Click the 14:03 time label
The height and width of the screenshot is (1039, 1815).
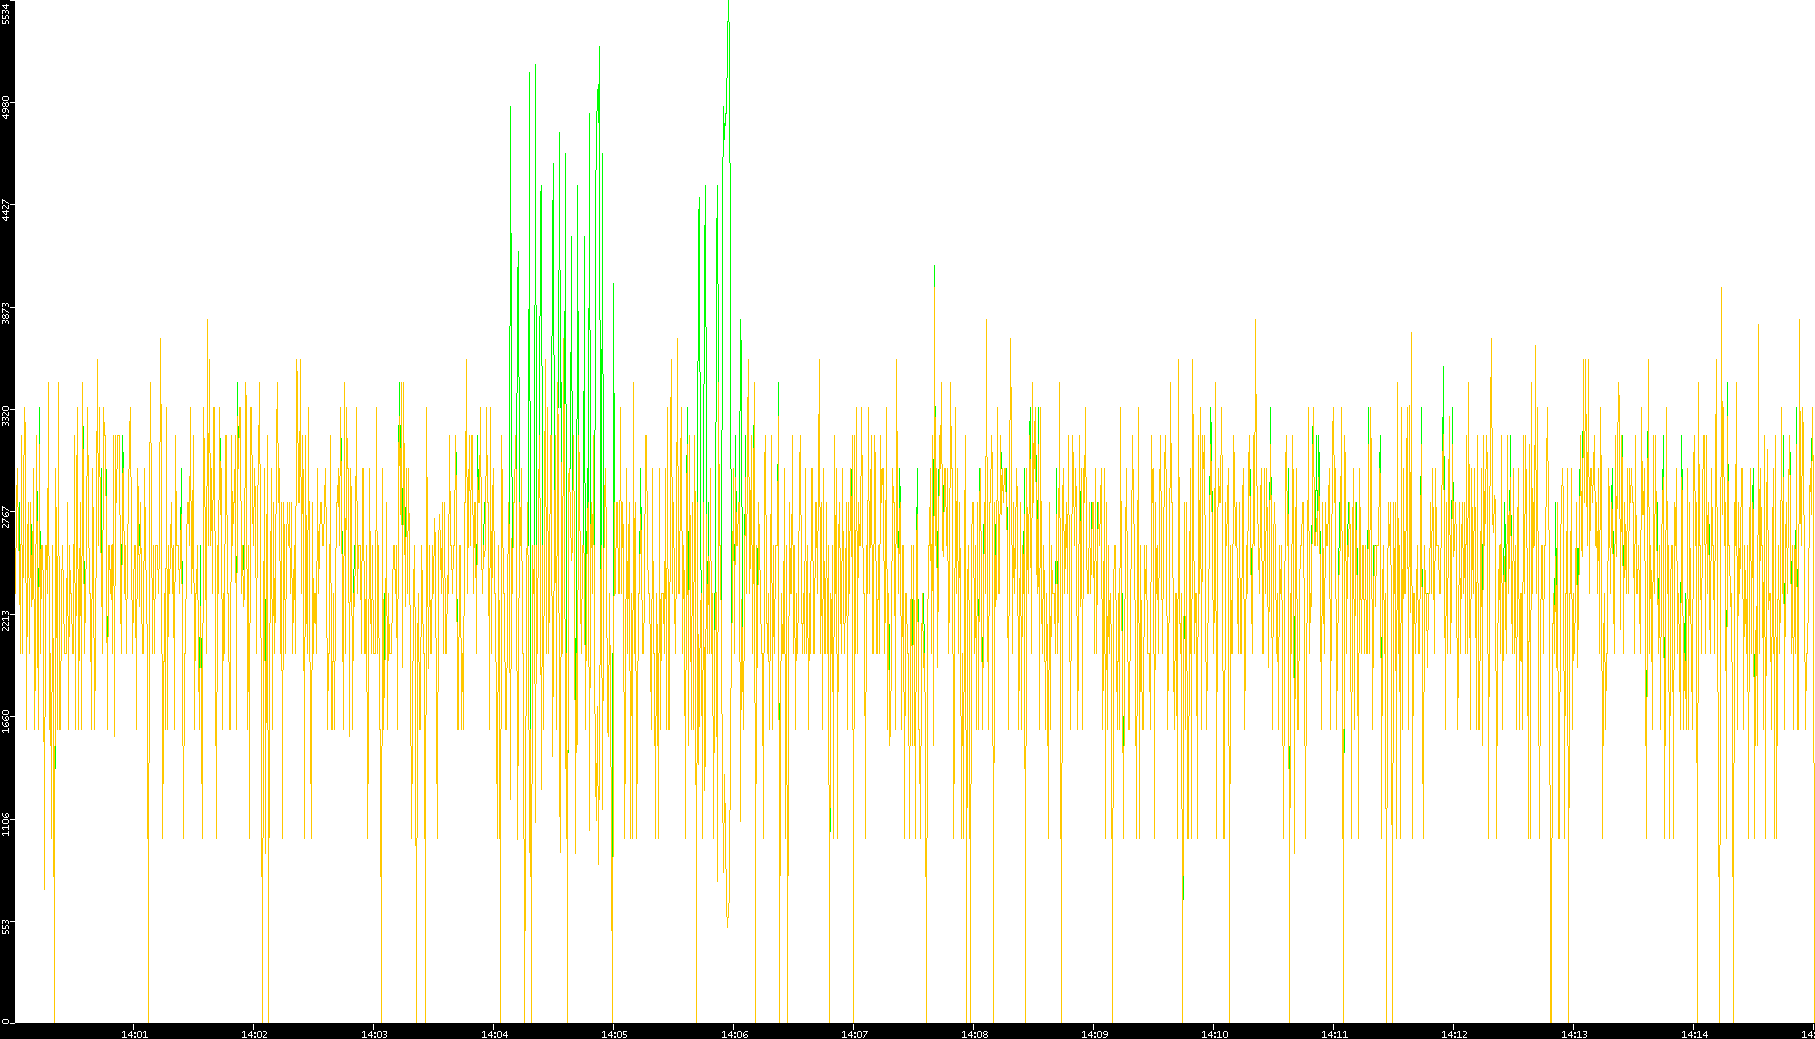pyautogui.click(x=374, y=1034)
